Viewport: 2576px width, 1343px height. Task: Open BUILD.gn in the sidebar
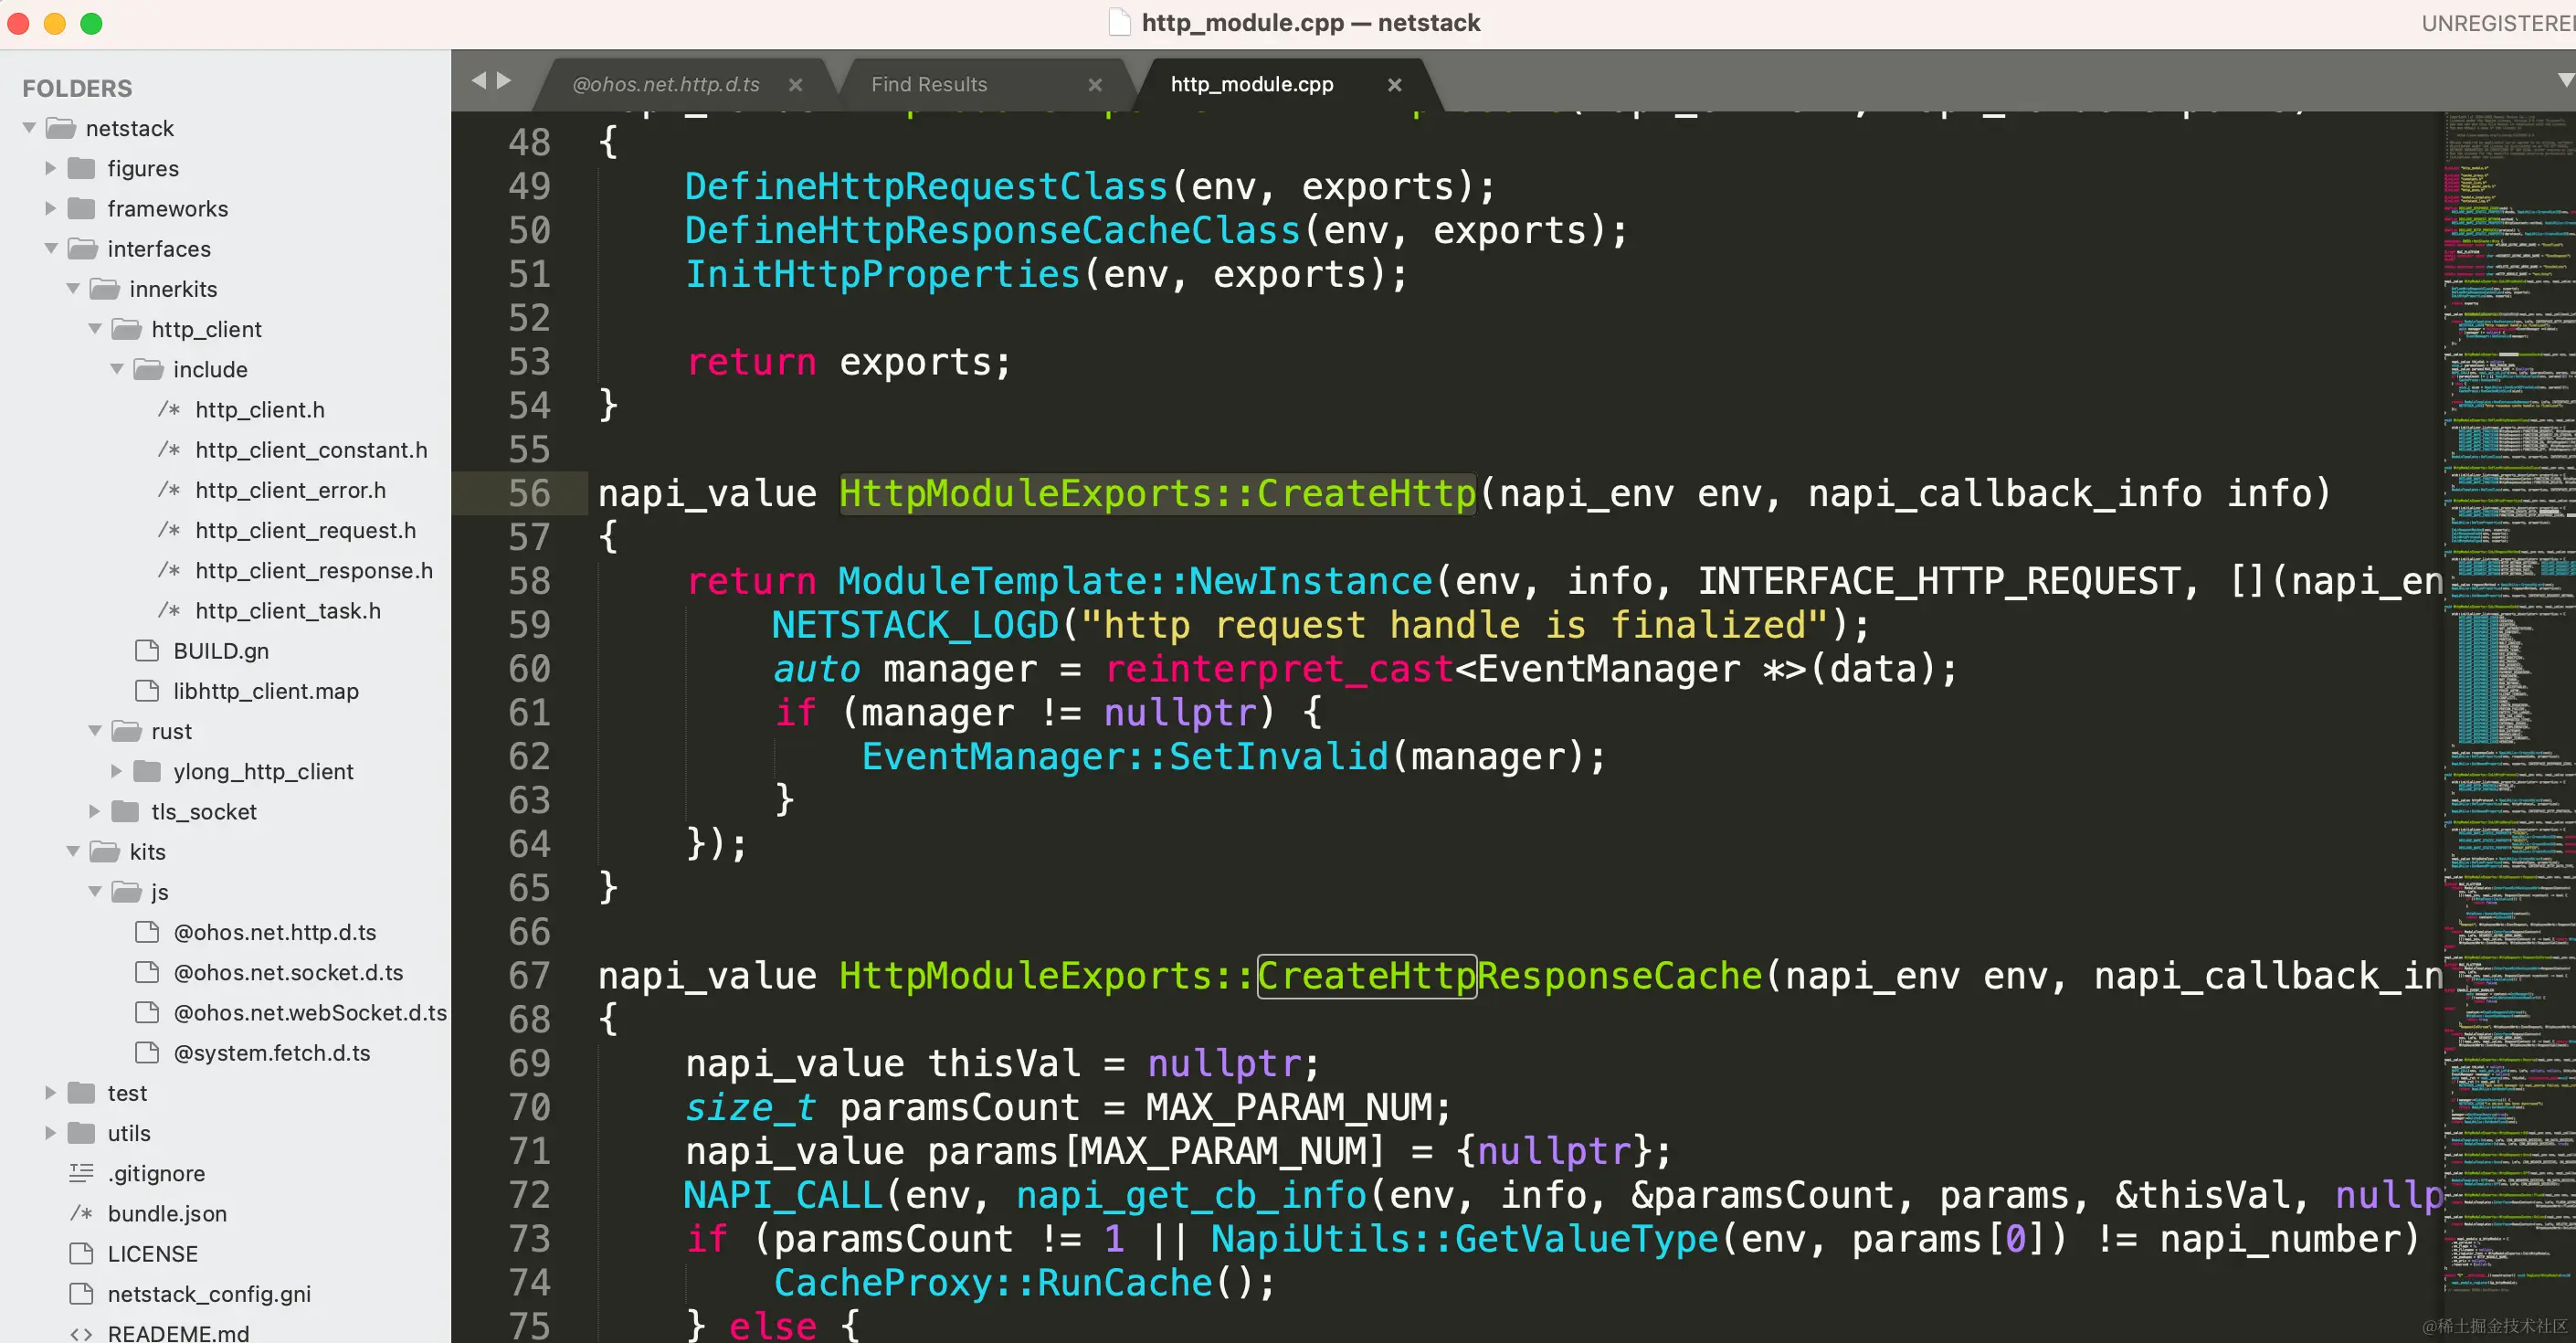click(221, 650)
